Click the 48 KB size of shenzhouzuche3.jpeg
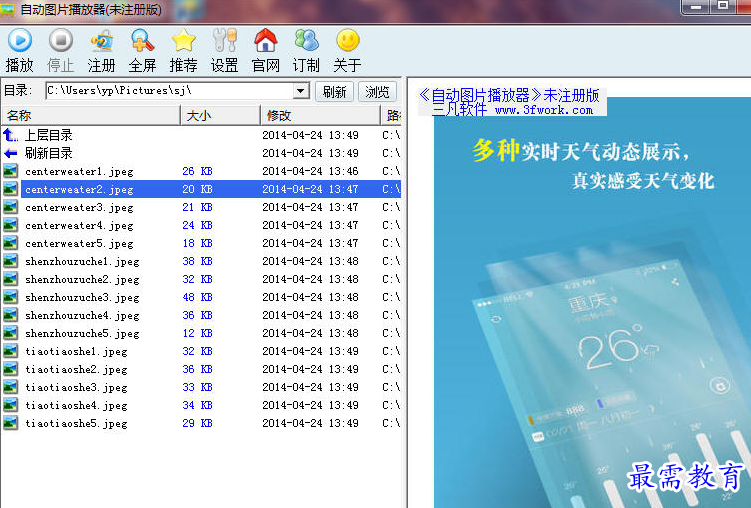 click(x=197, y=297)
